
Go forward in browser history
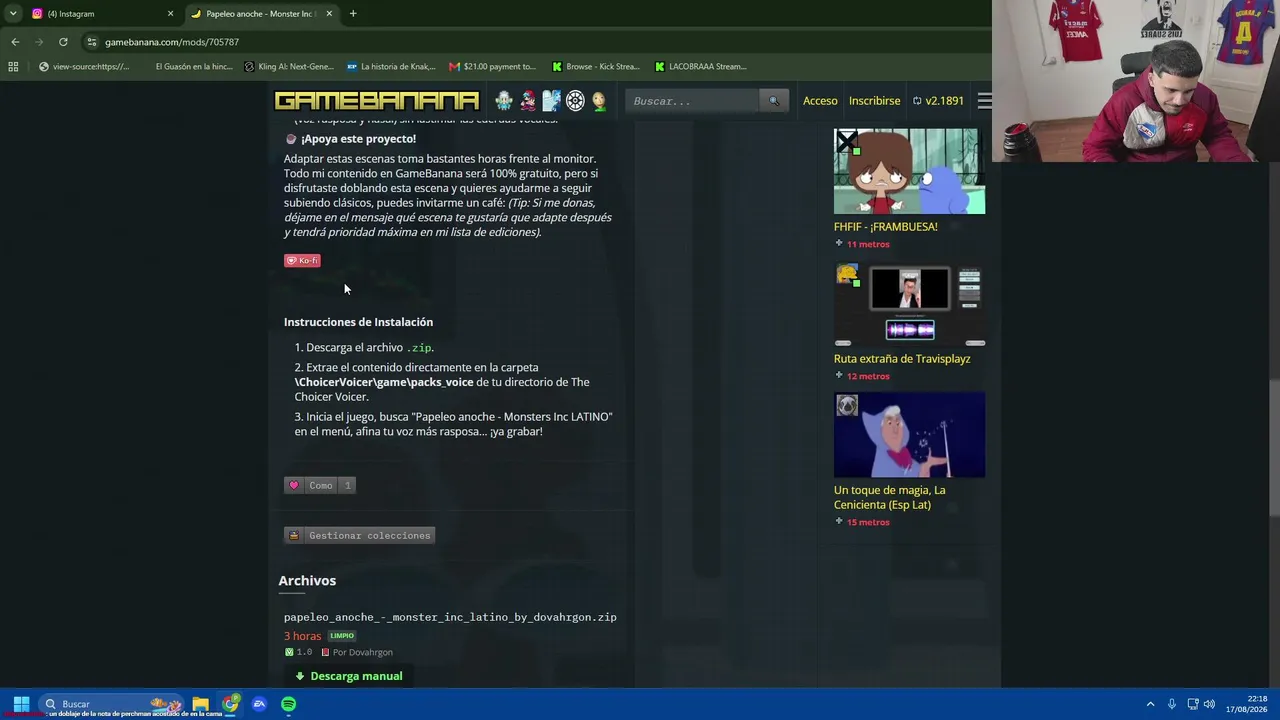pos(39,42)
